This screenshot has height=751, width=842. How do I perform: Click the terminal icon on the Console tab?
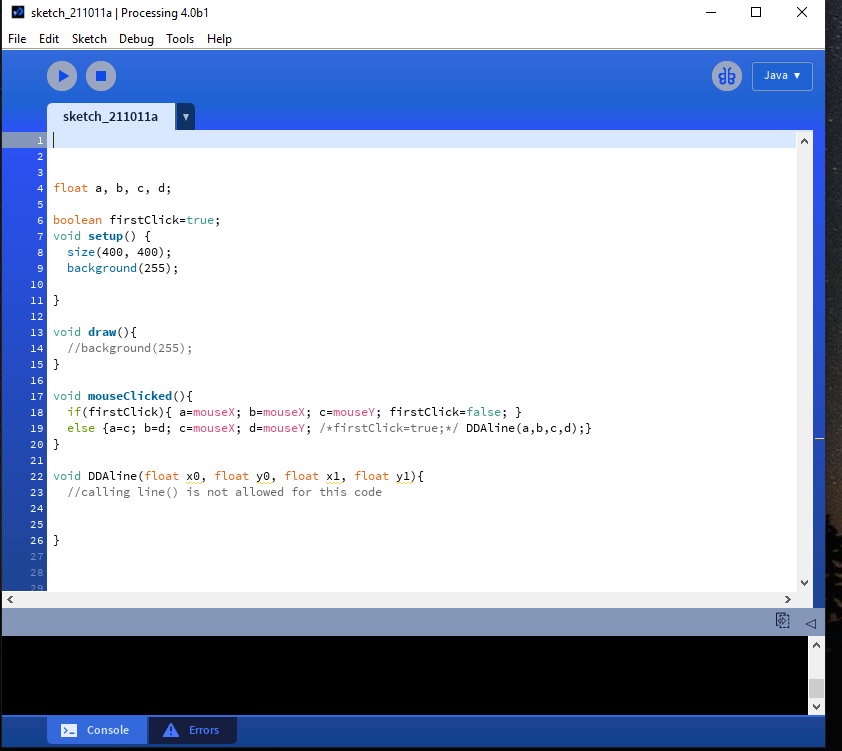[x=69, y=730]
